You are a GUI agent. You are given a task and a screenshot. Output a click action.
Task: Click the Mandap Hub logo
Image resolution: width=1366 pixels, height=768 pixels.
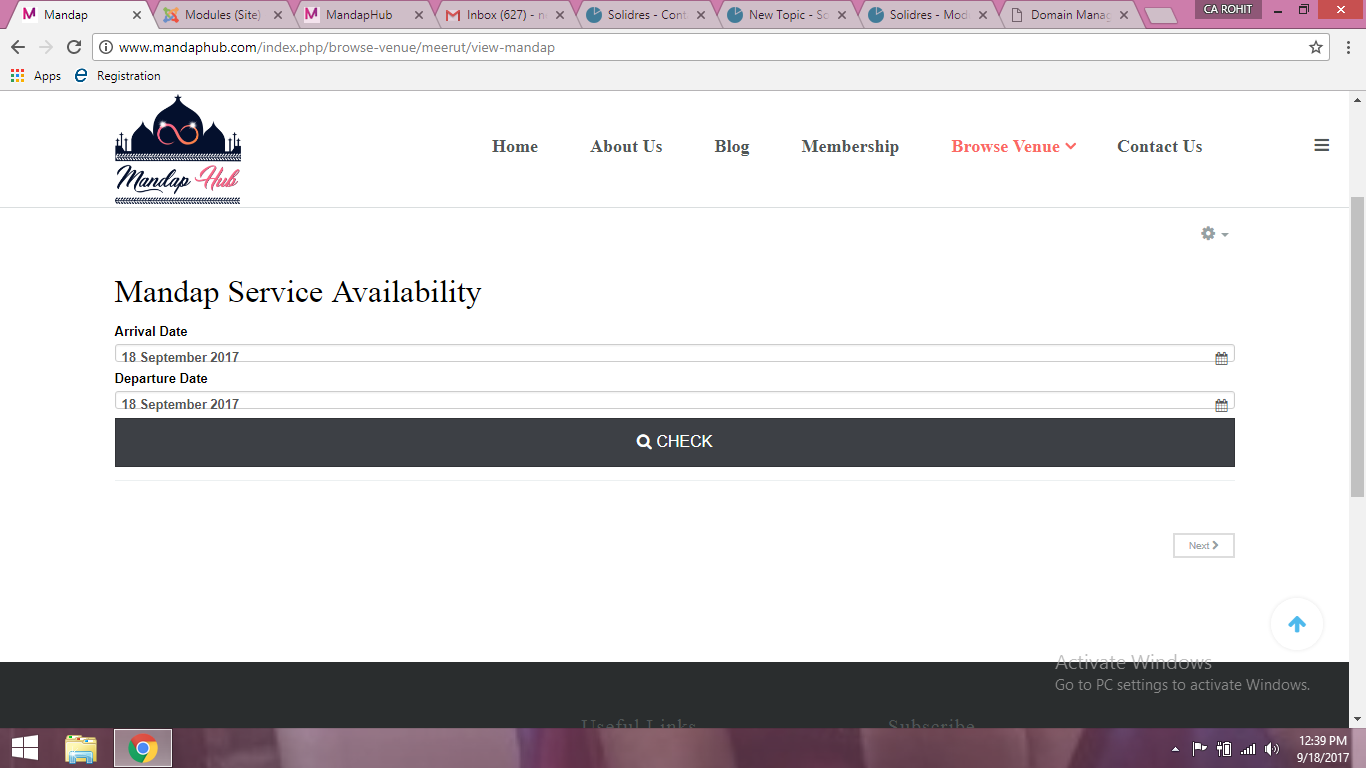pos(178,149)
